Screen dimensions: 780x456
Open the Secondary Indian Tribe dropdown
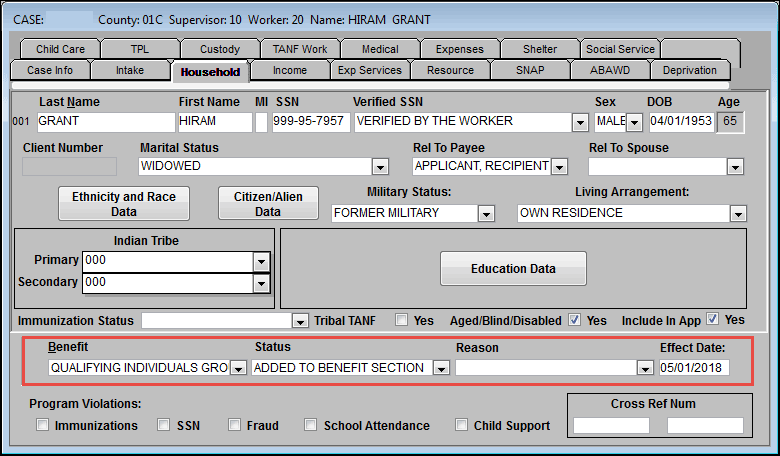pyautogui.click(x=261, y=283)
